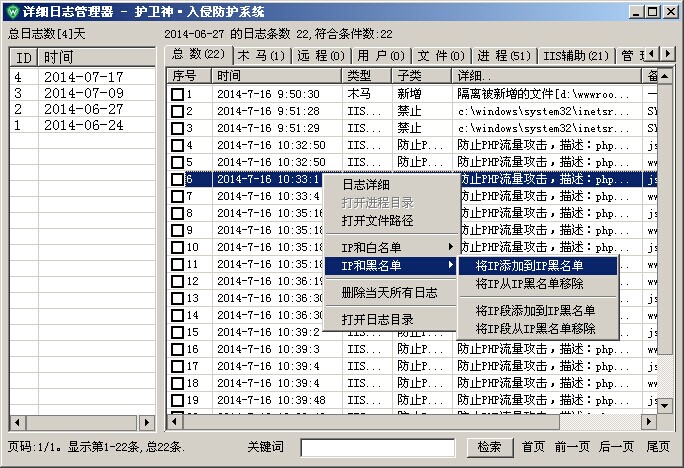This screenshot has width=684, height=468.
Task: Click the green shield app icon in title bar
Action: [13, 11]
